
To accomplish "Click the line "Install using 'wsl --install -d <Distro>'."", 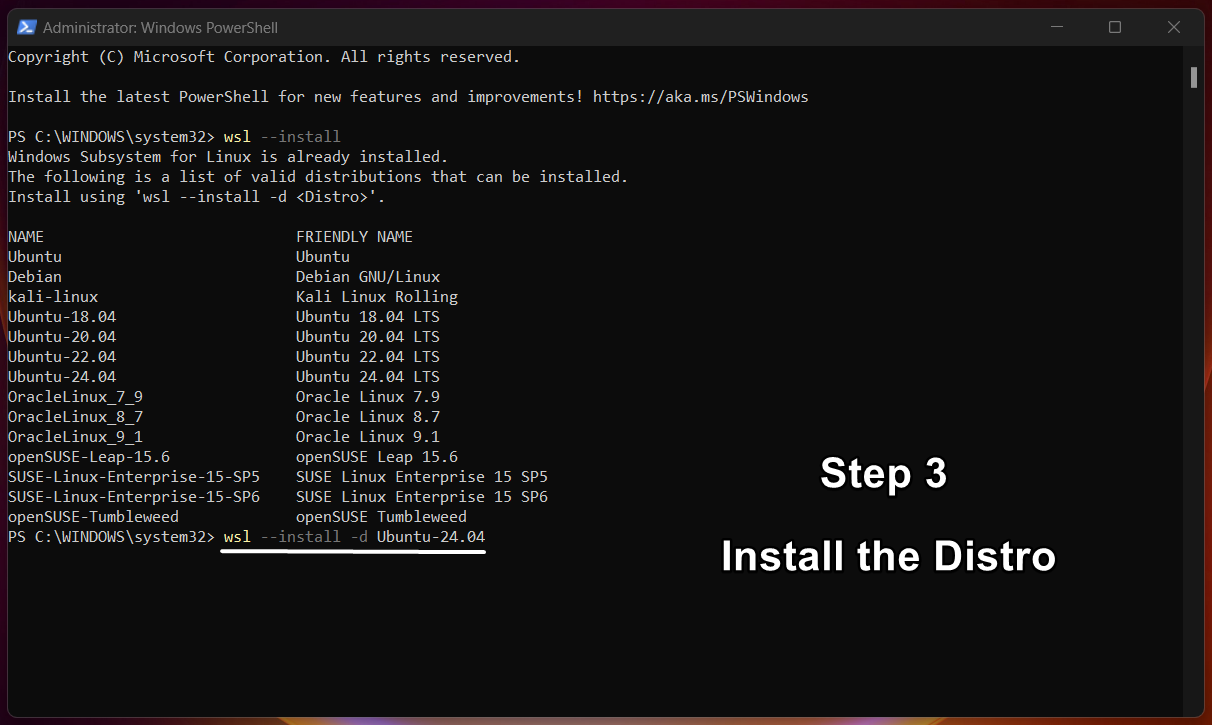I will 197,197.
